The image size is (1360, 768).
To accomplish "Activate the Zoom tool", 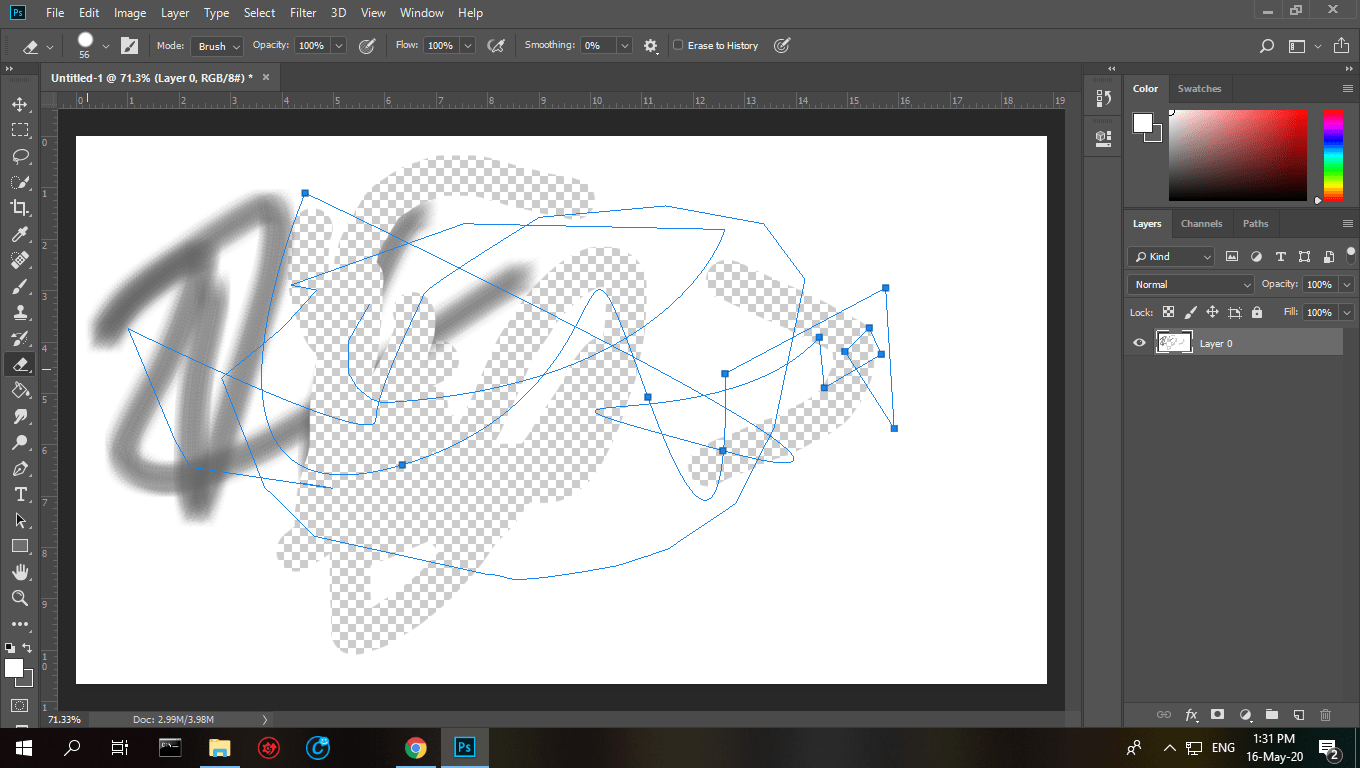I will point(20,598).
